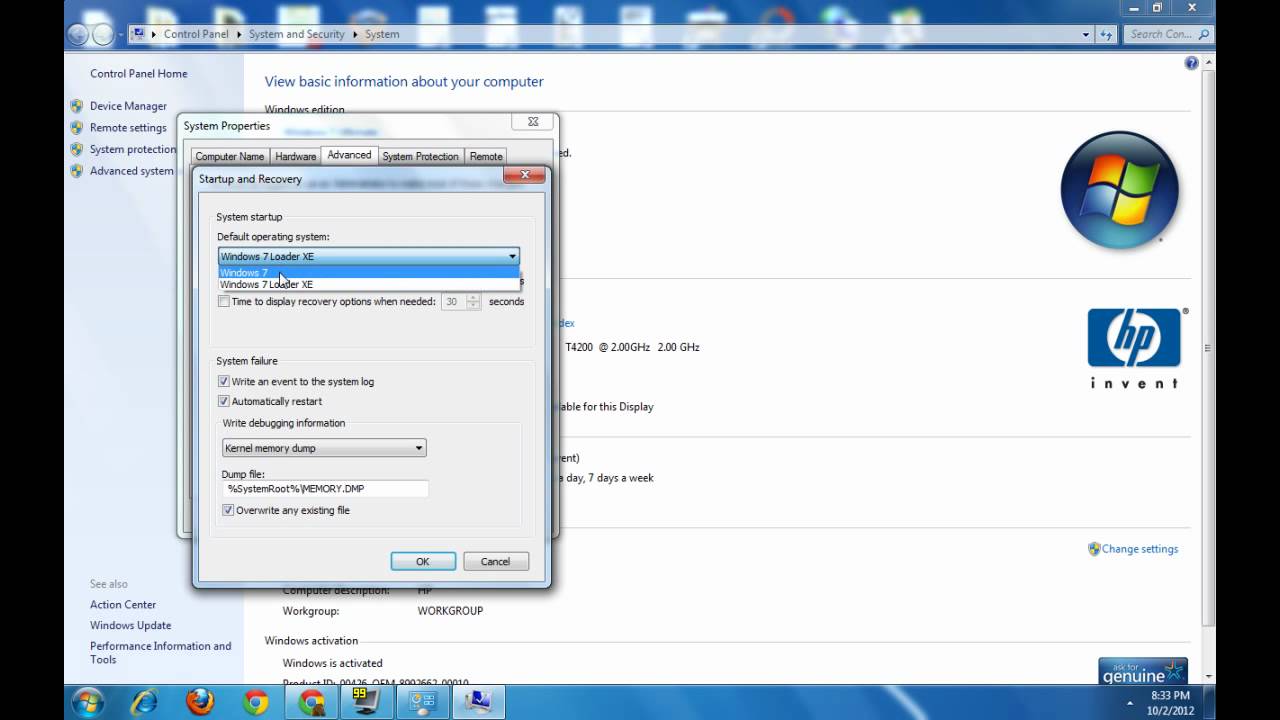Uncheck Overwrite any existing file
Image resolution: width=1280 pixels, height=720 pixels.
[x=228, y=510]
